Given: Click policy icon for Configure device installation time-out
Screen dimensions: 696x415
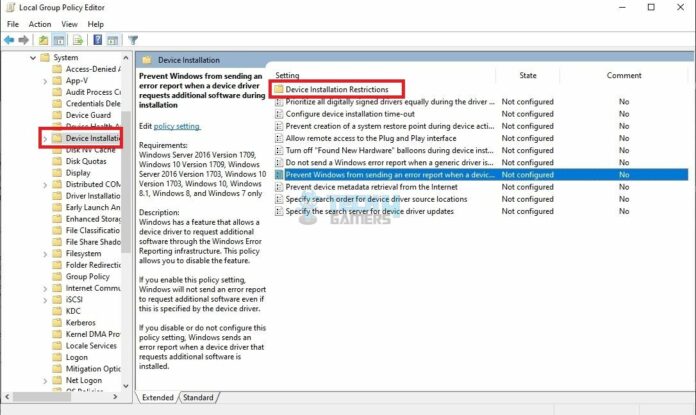Looking at the screenshot, I should [279, 114].
